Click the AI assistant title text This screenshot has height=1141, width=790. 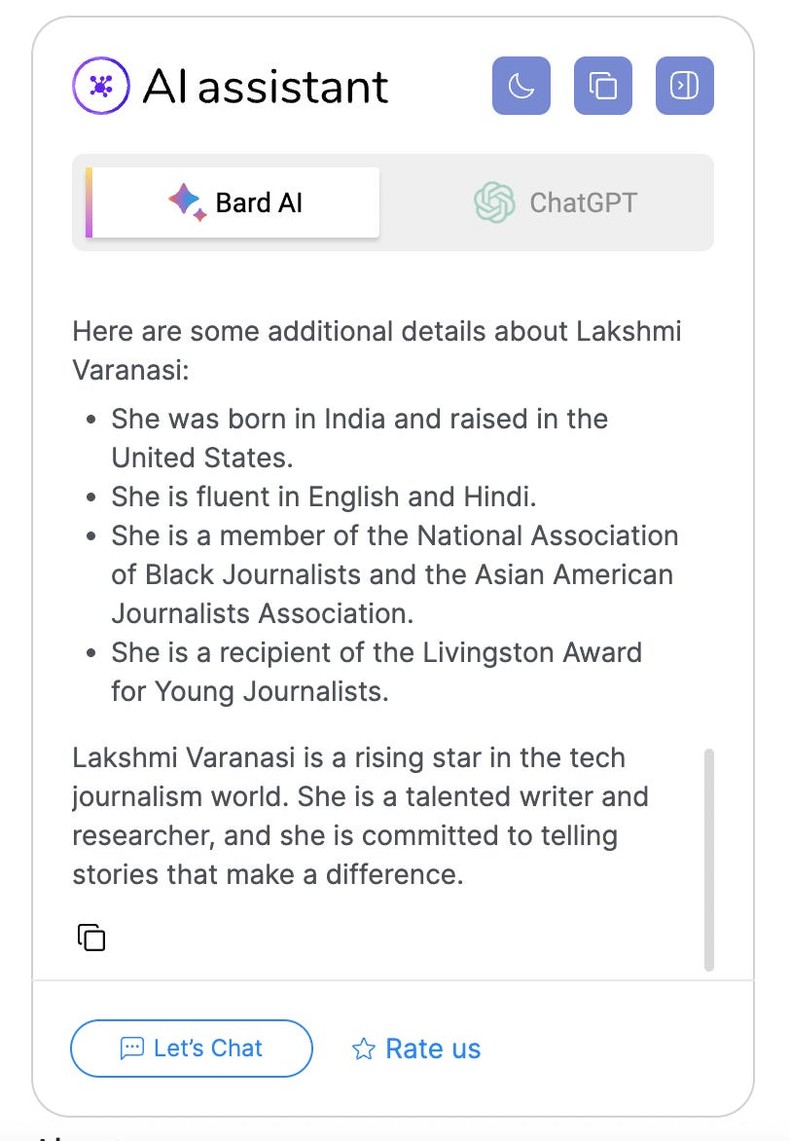pos(266,86)
